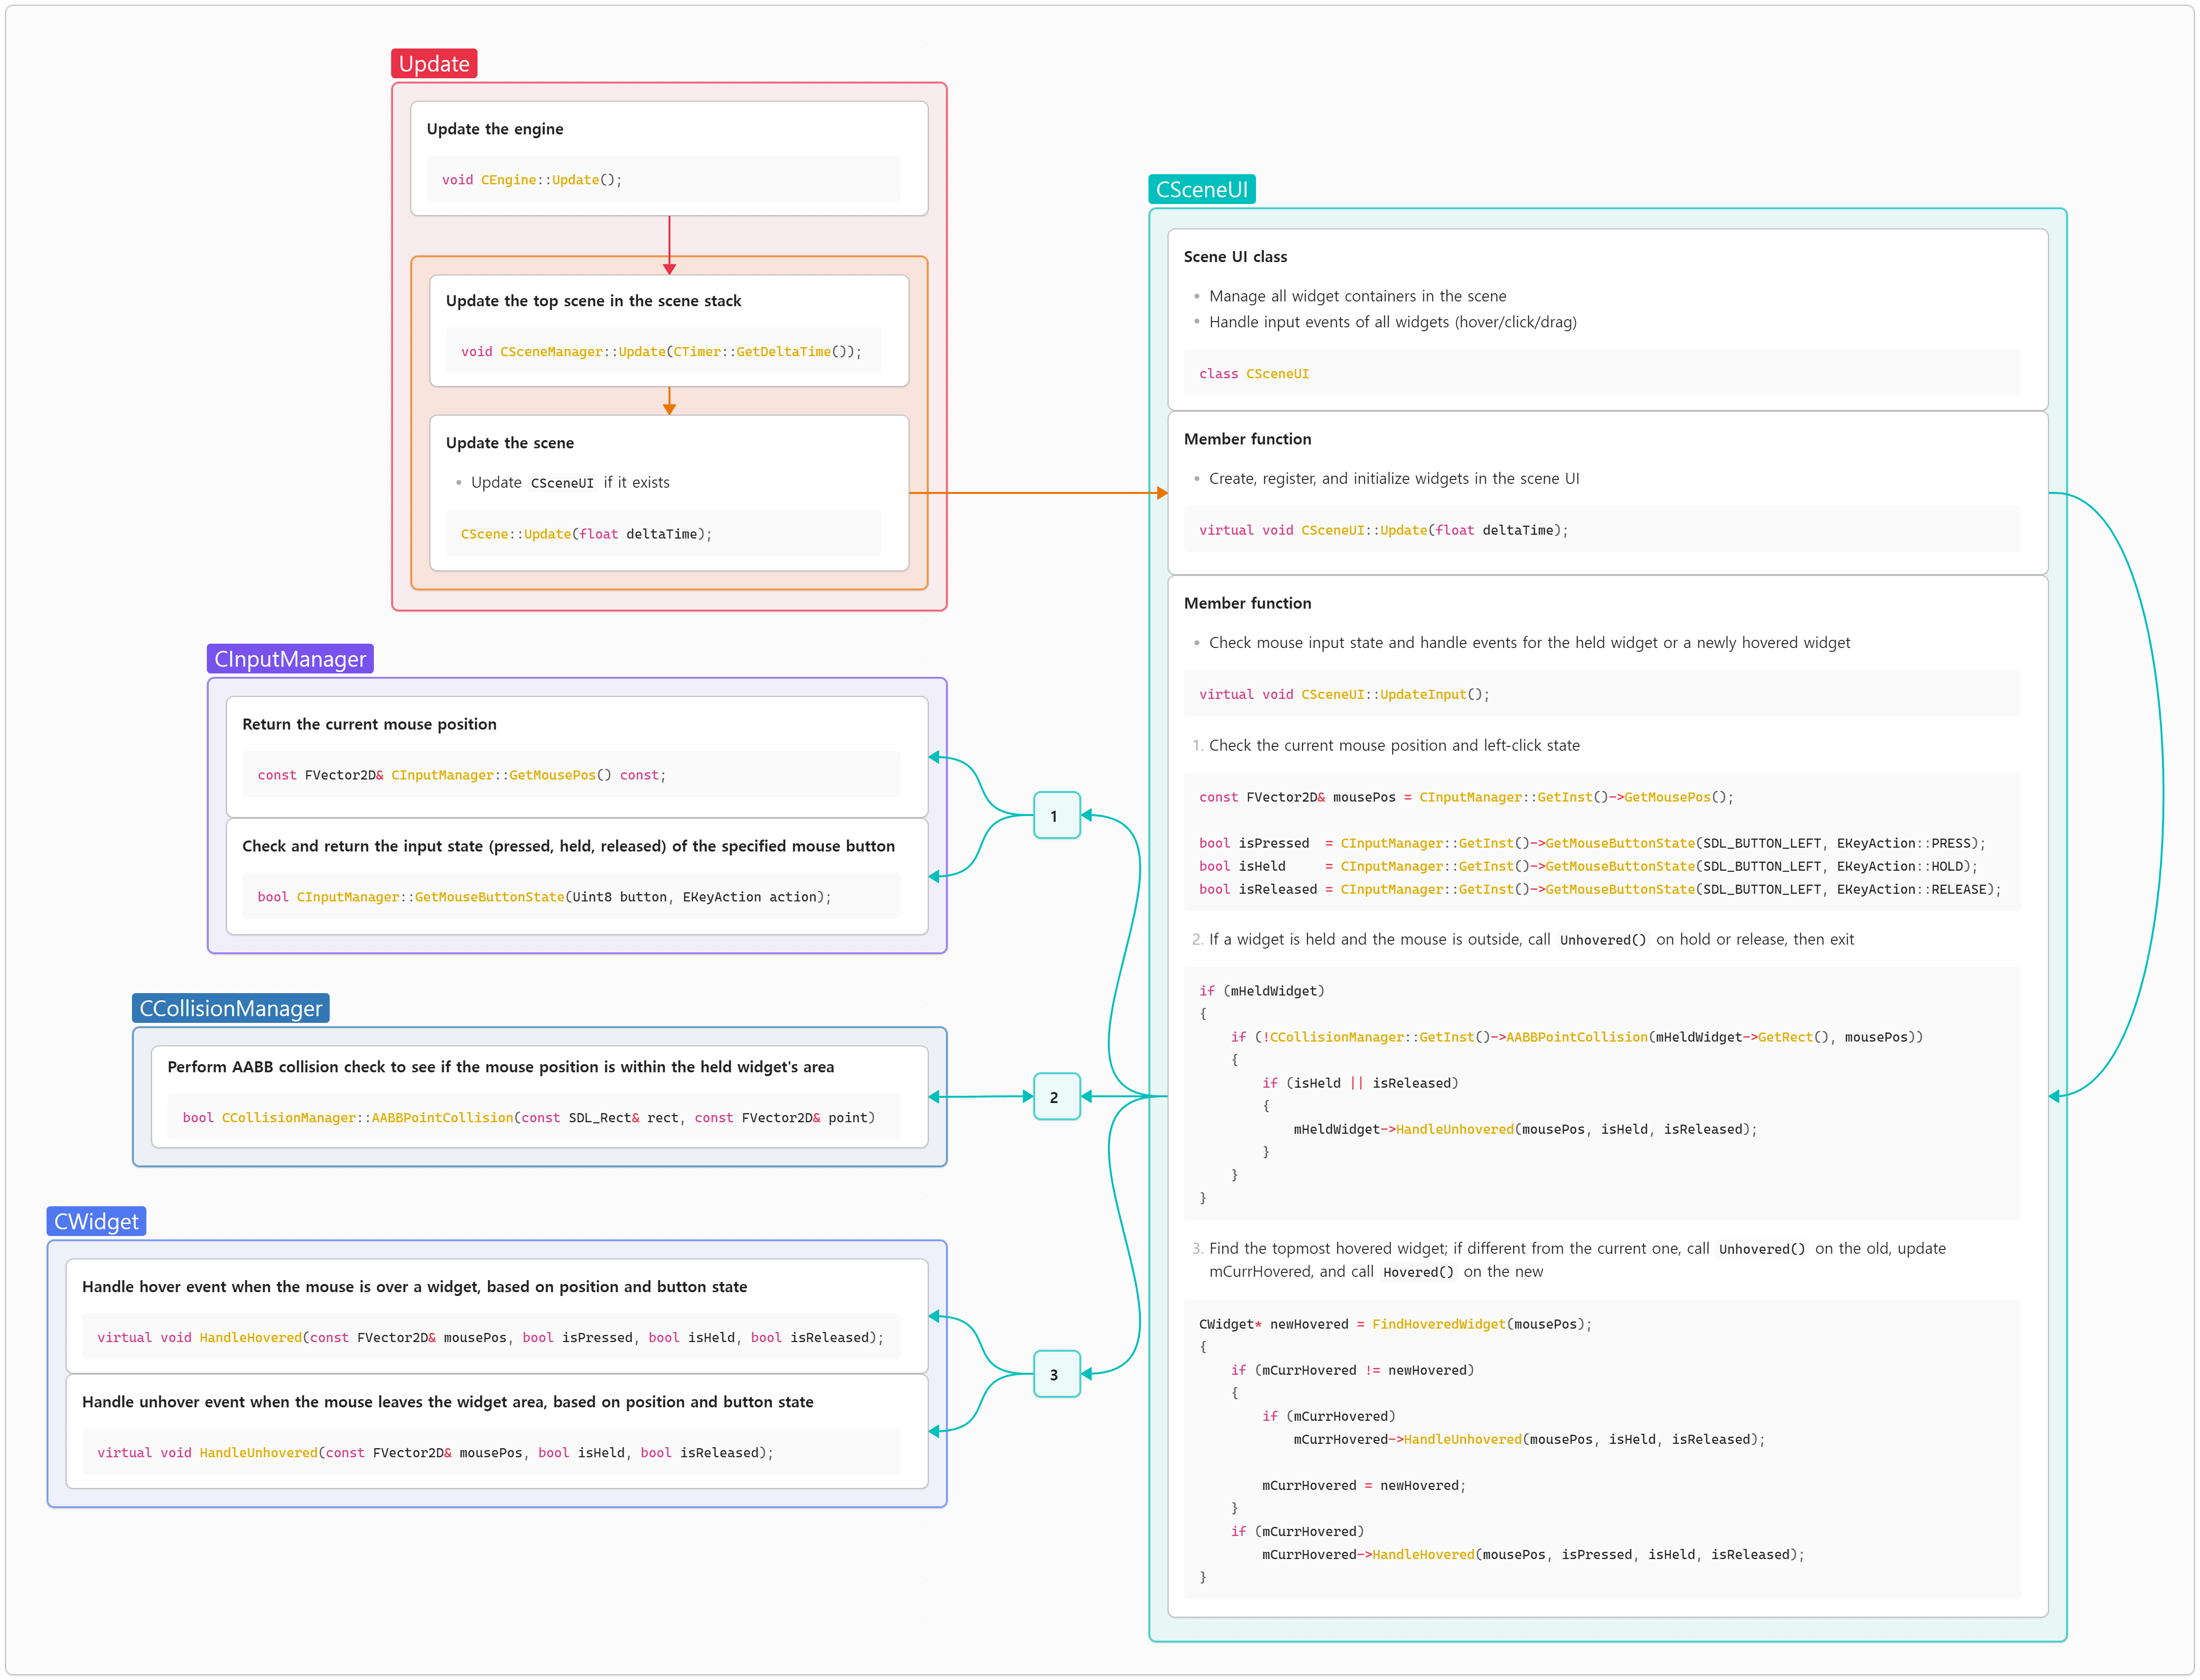2200x1680 pixels.
Task: Click the 'Scene UI class' heading
Action: [1234, 257]
